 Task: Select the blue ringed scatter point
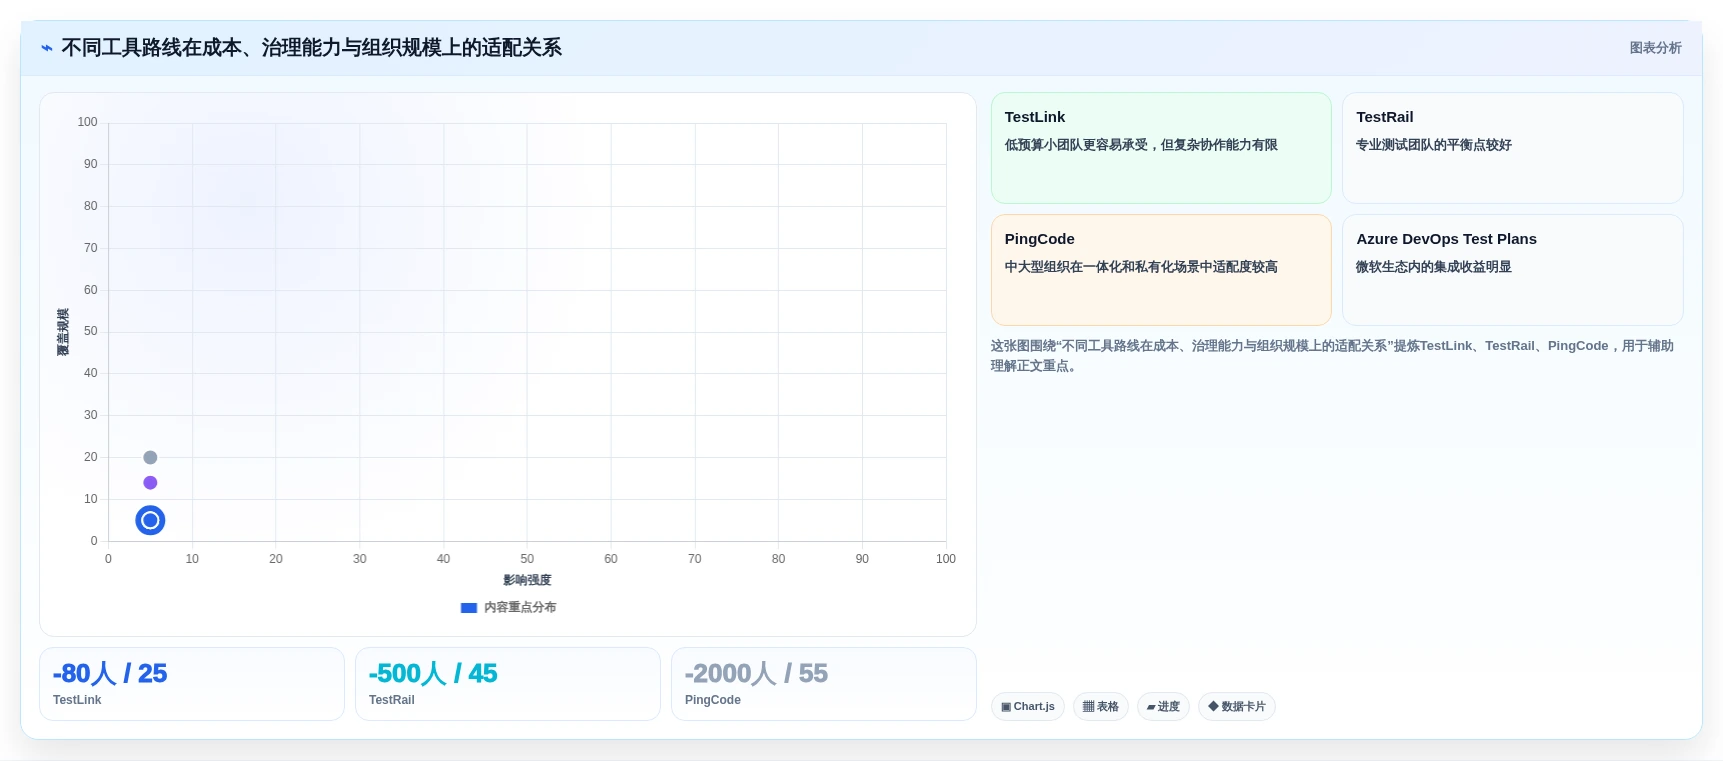coord(150,520)
